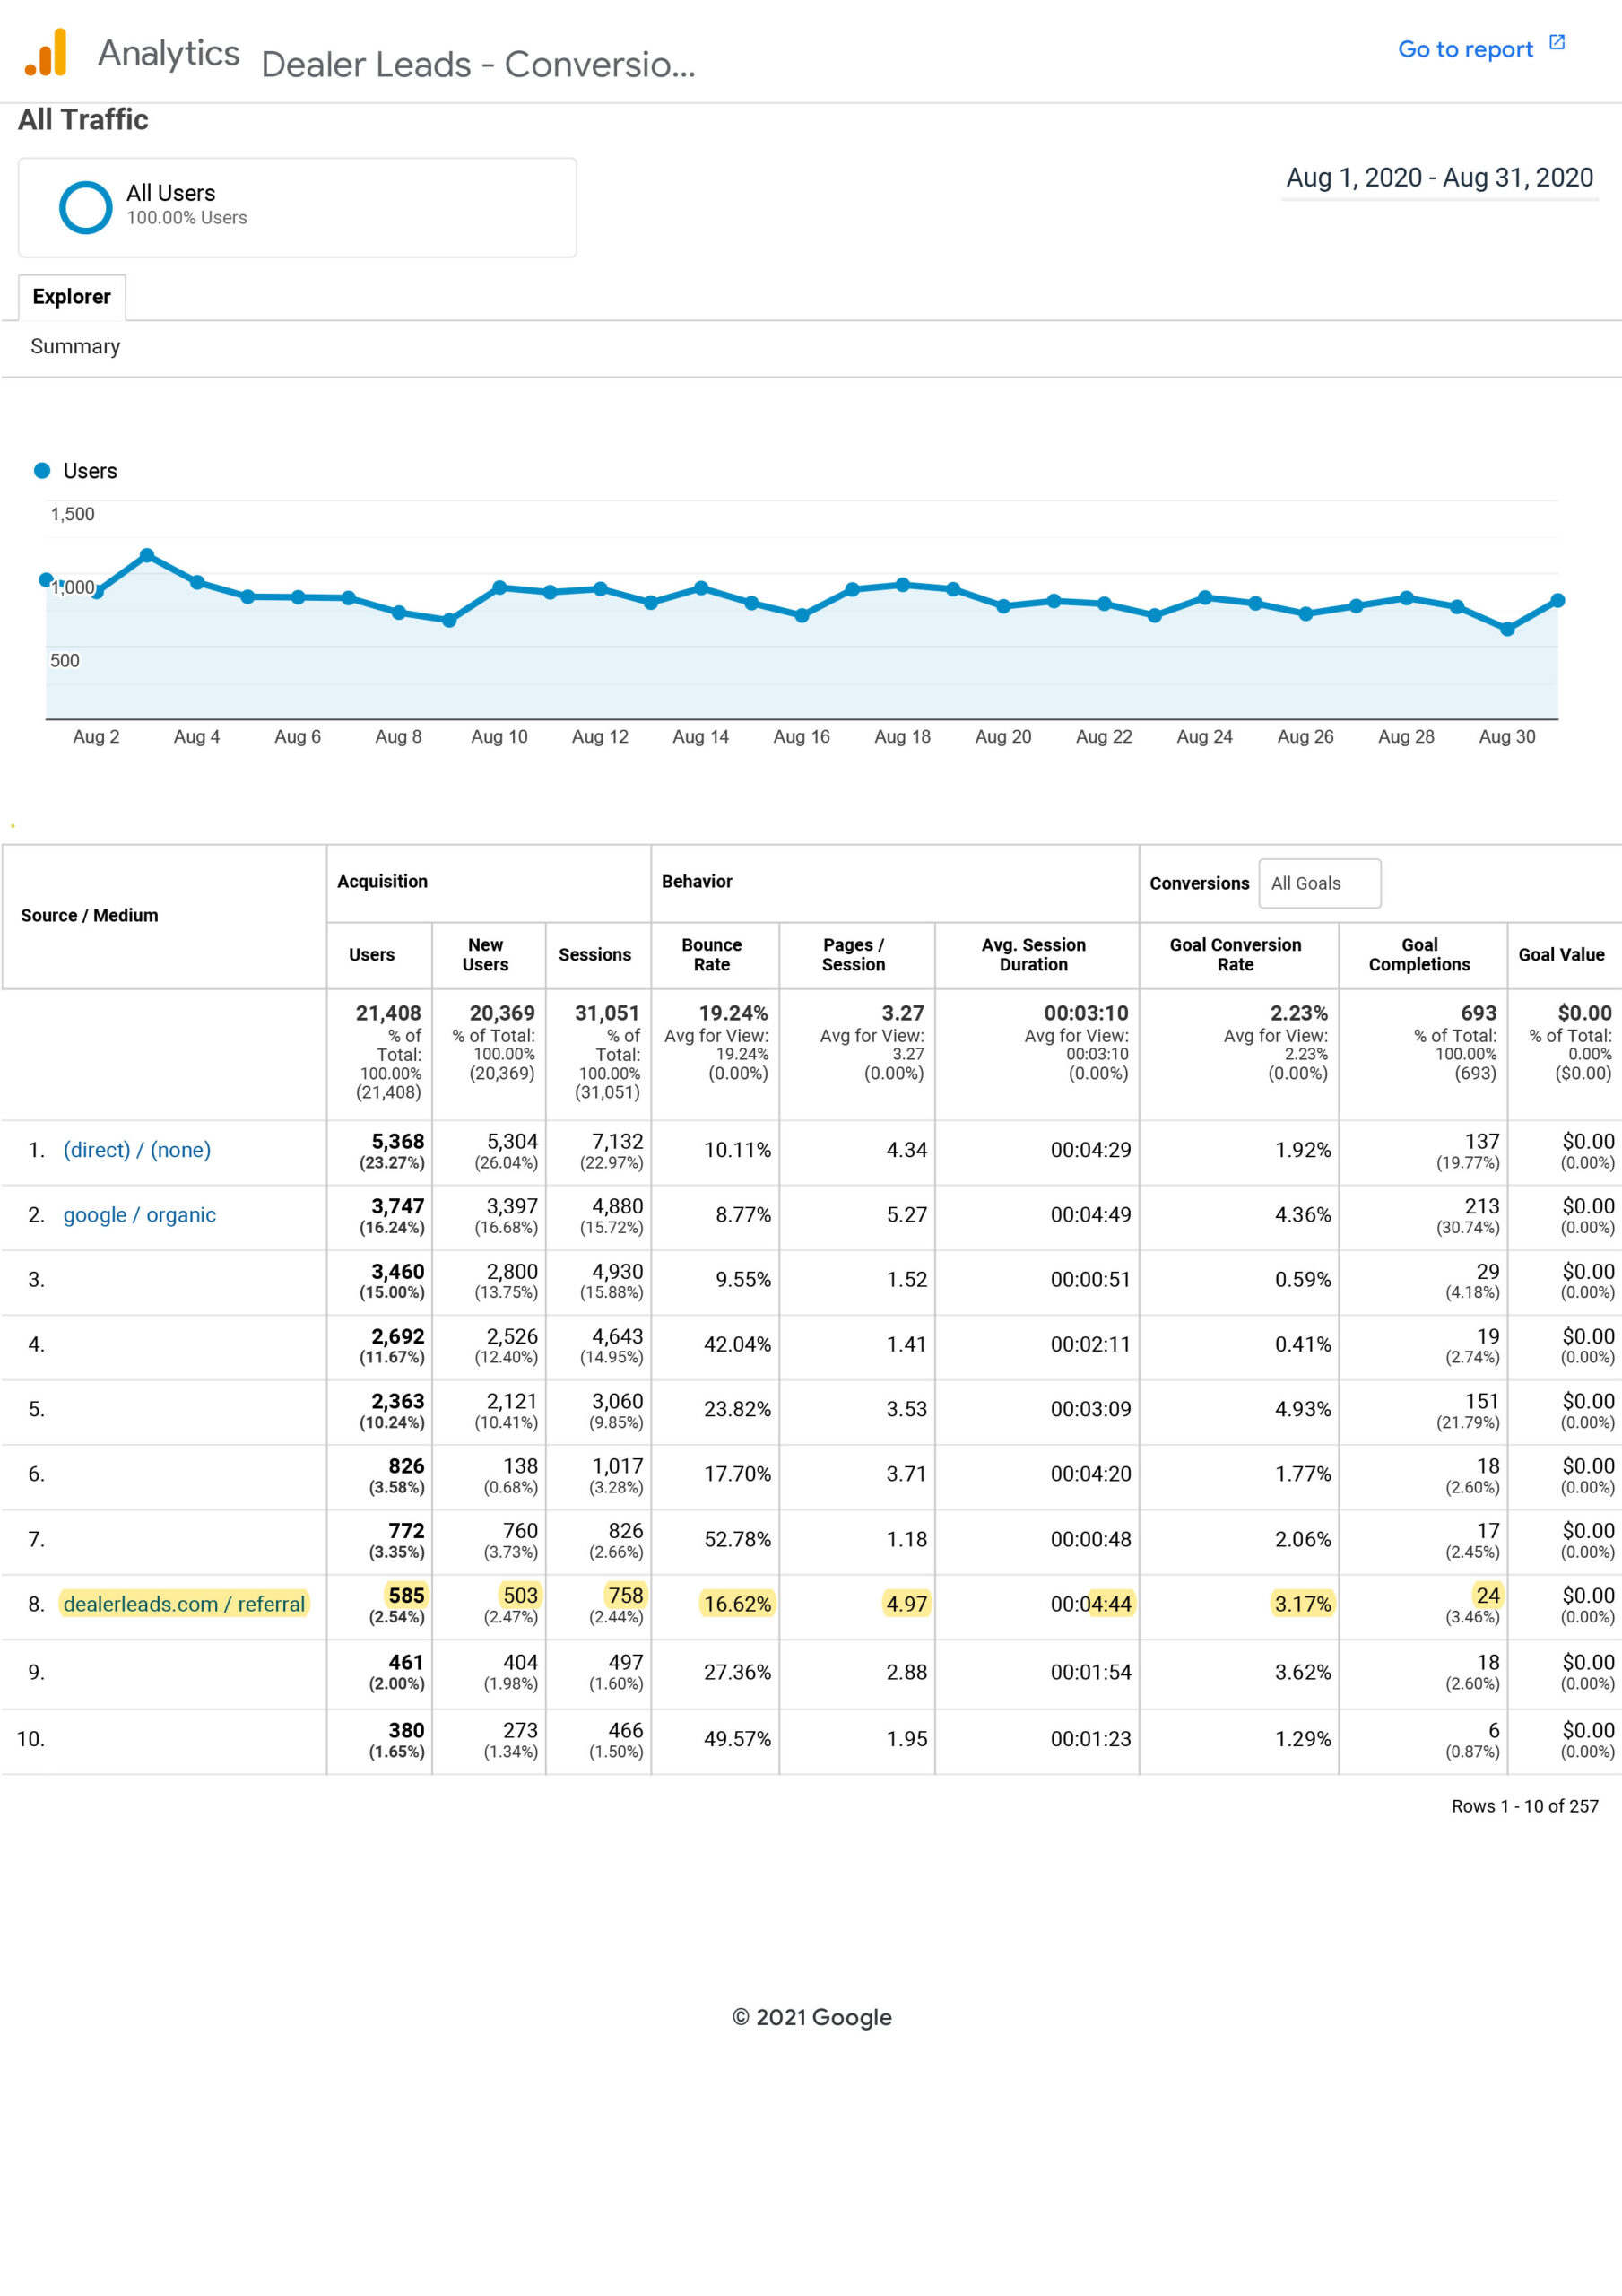The height and width of the screenshot is (2296, 1622).
Task: Sort by Goal Conversion Rate header
Action: (1236, 955)
